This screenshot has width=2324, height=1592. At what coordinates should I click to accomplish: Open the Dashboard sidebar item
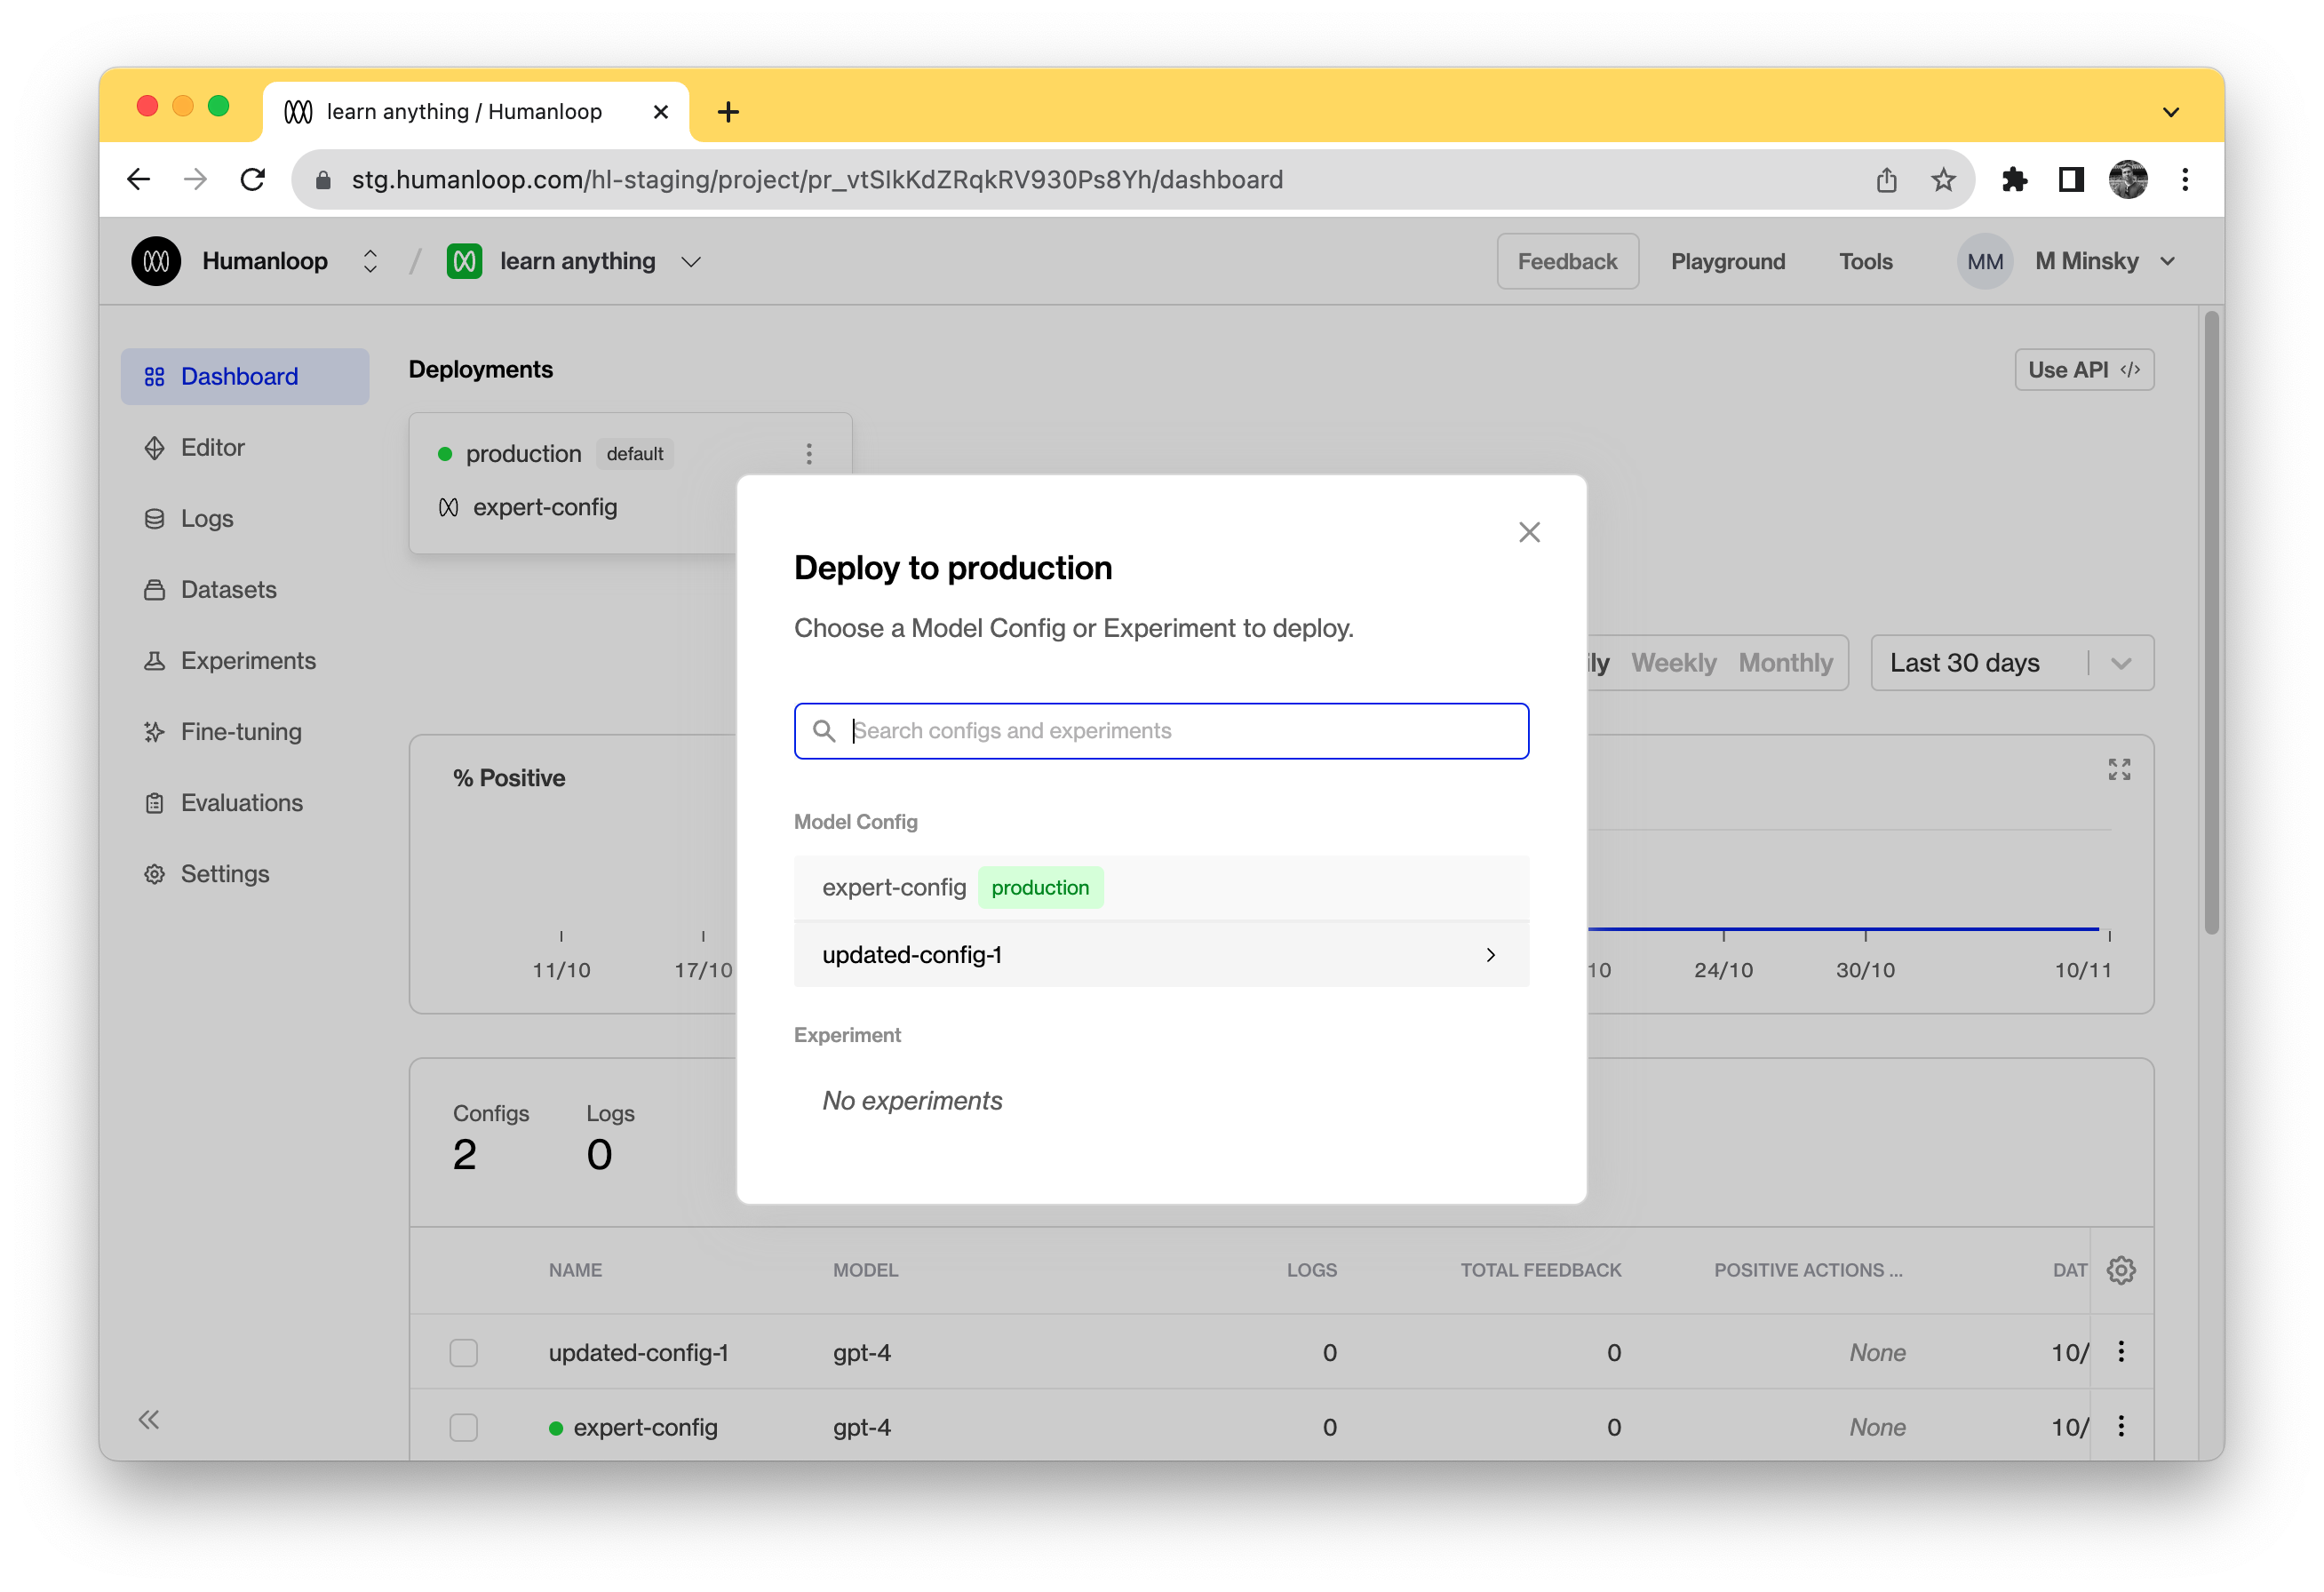245,376
